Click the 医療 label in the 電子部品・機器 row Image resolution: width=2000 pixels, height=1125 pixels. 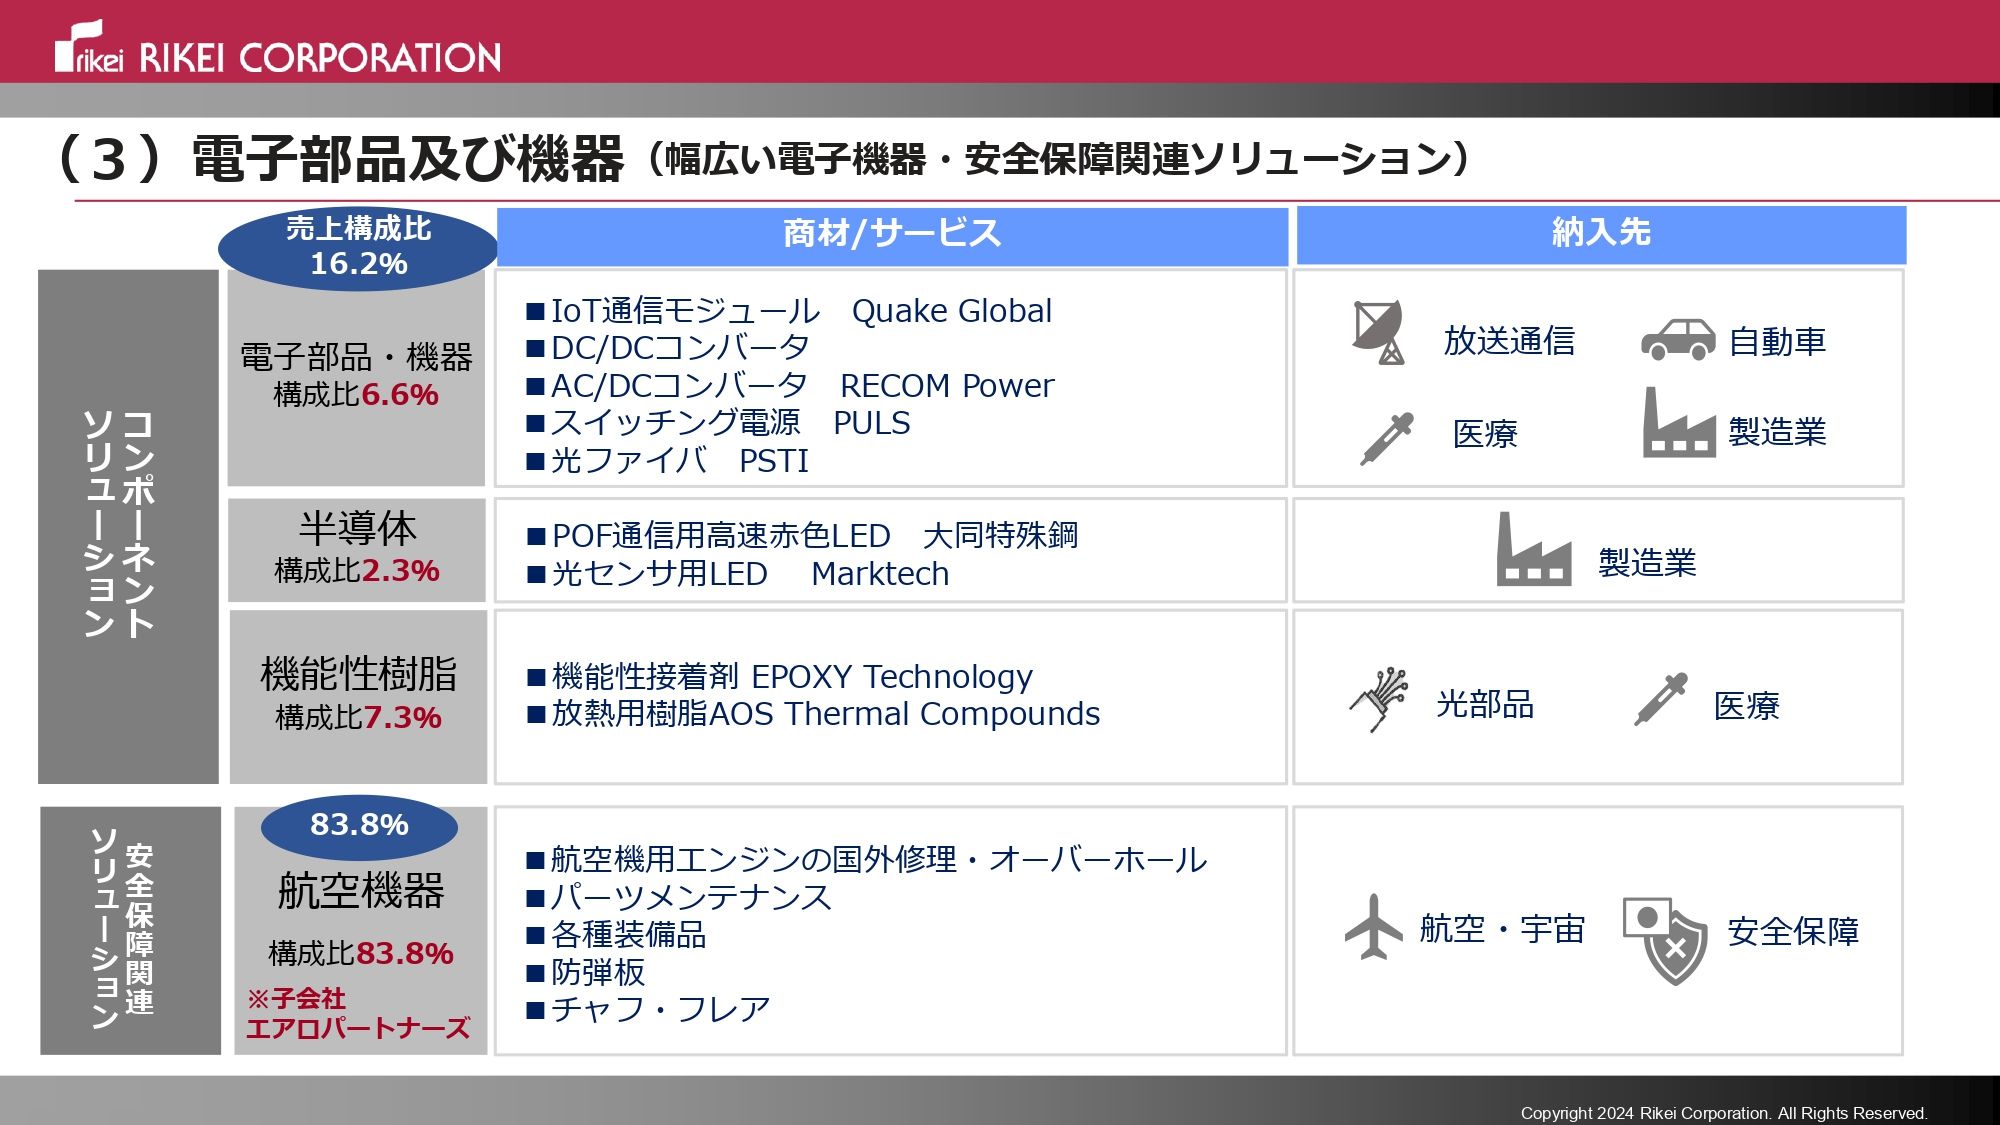1485,434
